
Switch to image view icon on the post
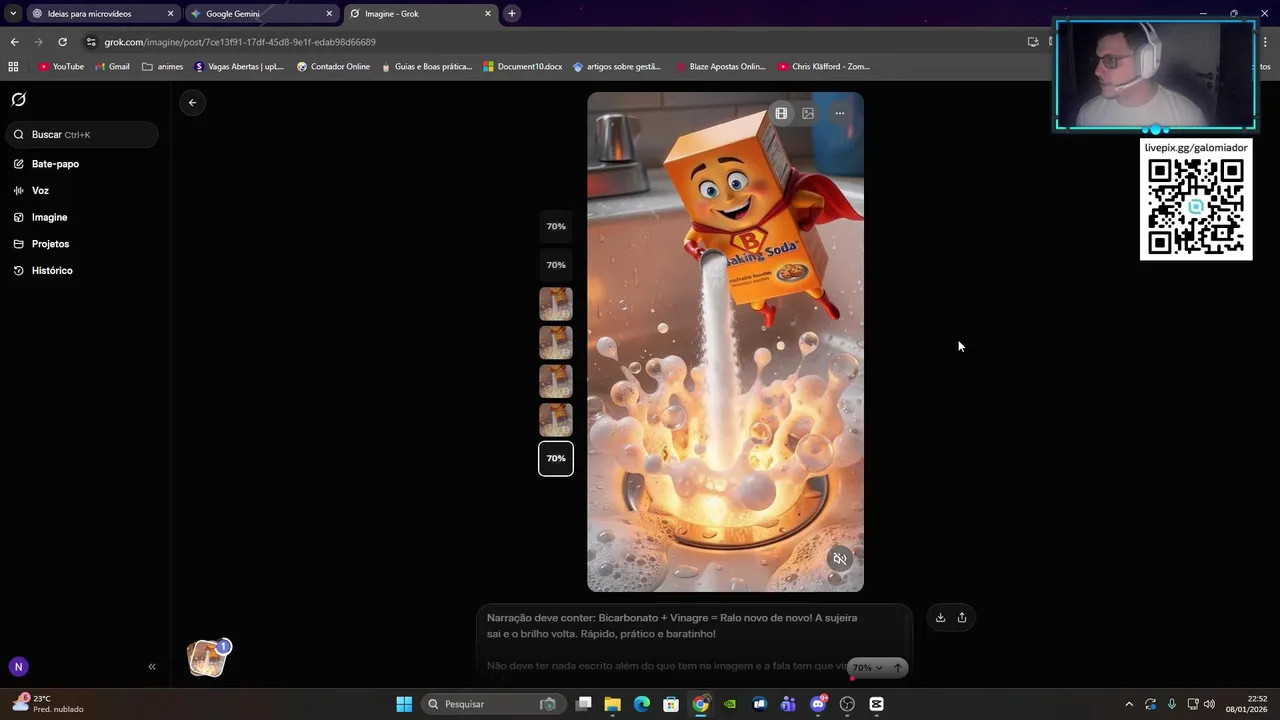[808, 113]
